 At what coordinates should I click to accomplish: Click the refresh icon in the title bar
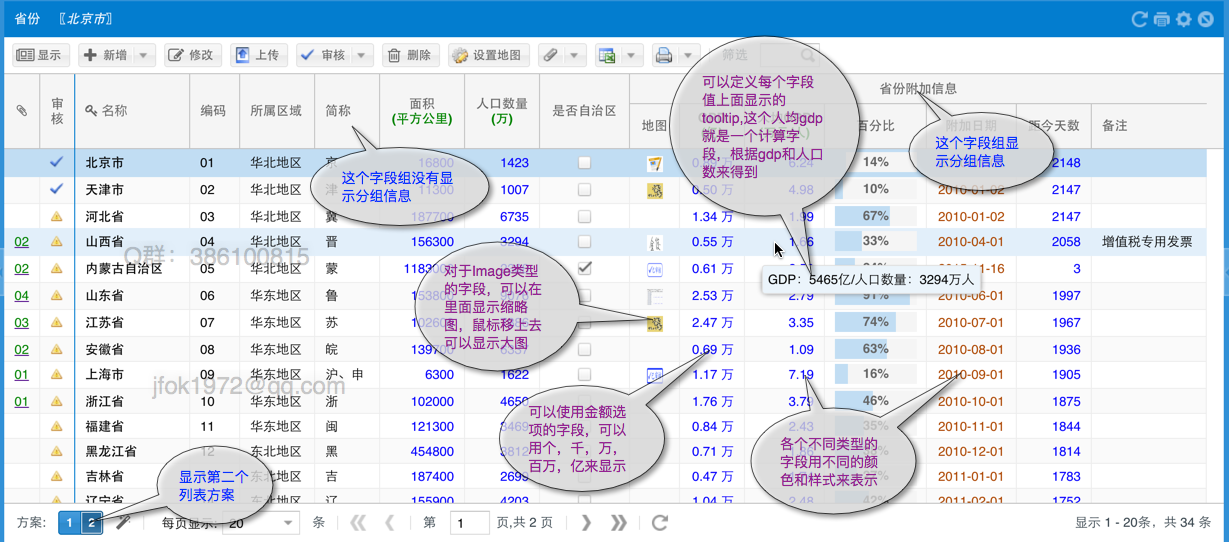[1140, 19]
